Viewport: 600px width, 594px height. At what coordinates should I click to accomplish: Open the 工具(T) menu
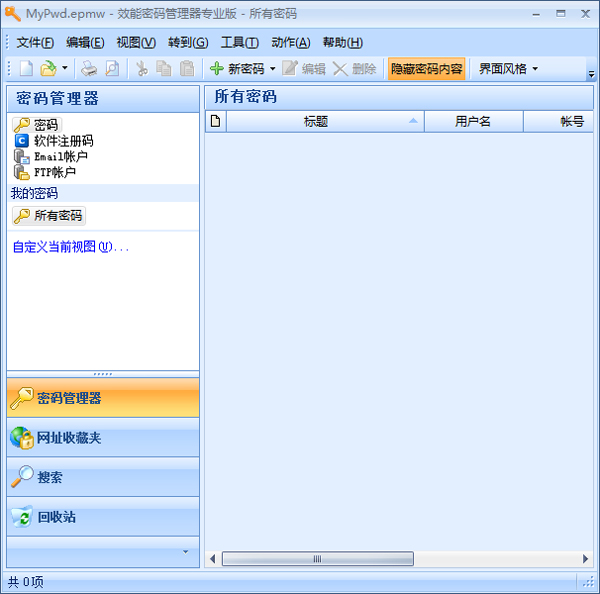click(239, 42)
